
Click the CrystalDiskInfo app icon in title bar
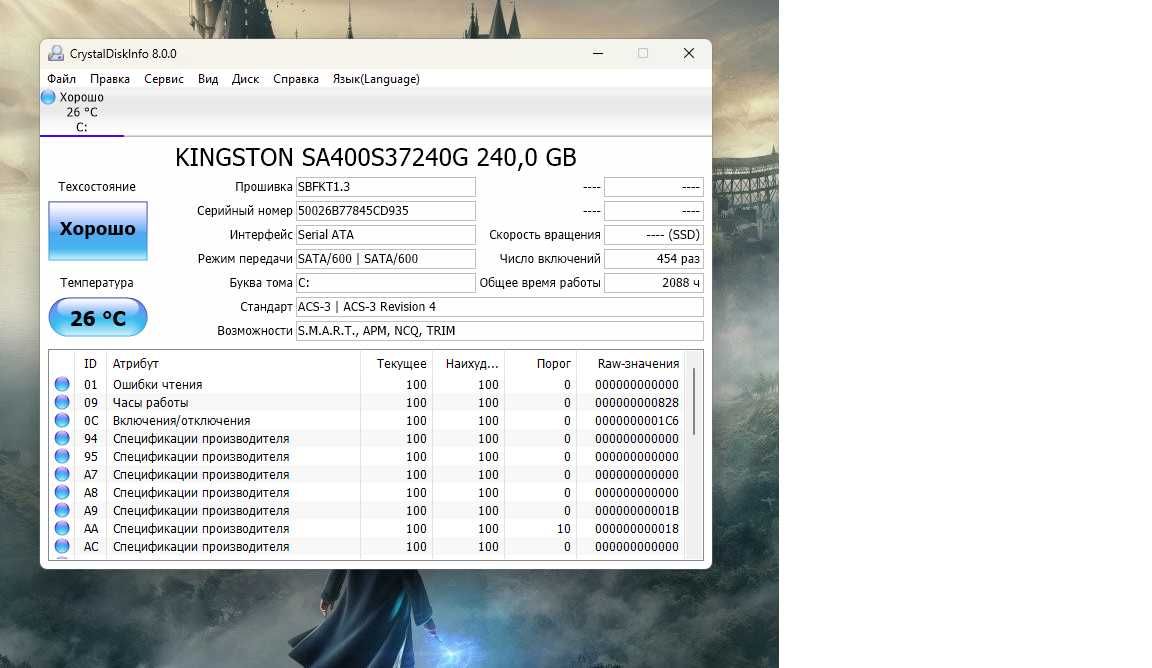click(x=56, y=54)
